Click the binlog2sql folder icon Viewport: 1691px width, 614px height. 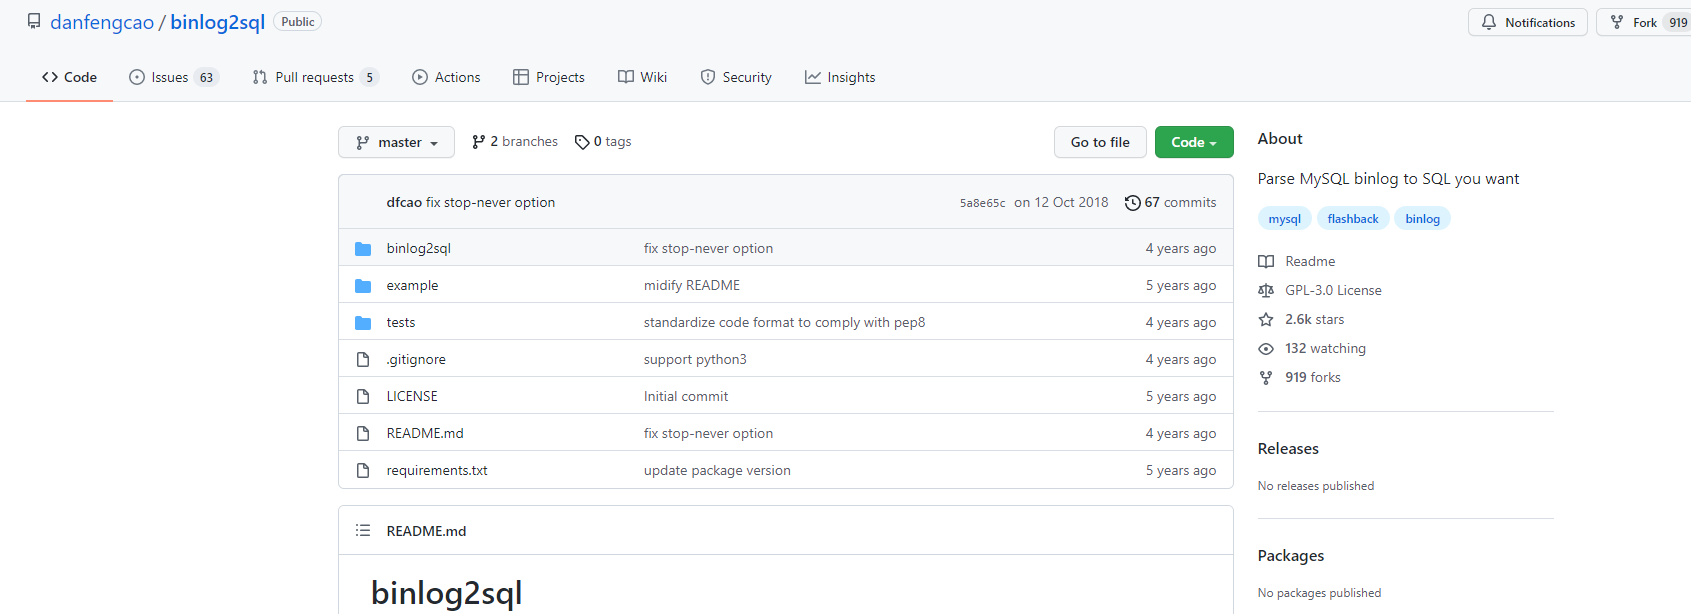(363, 248)
